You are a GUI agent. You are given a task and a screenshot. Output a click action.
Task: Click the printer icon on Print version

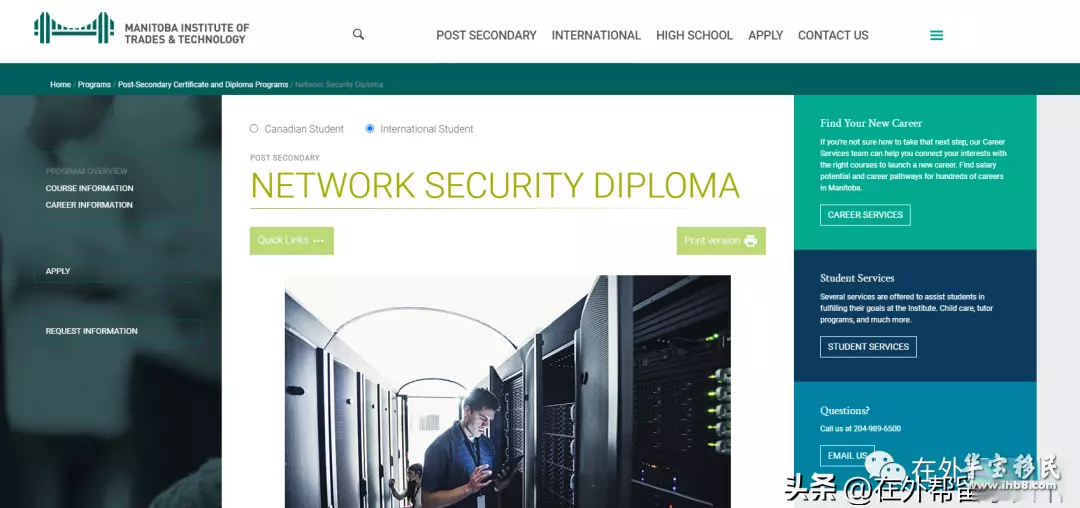click(x=751, y=241)
